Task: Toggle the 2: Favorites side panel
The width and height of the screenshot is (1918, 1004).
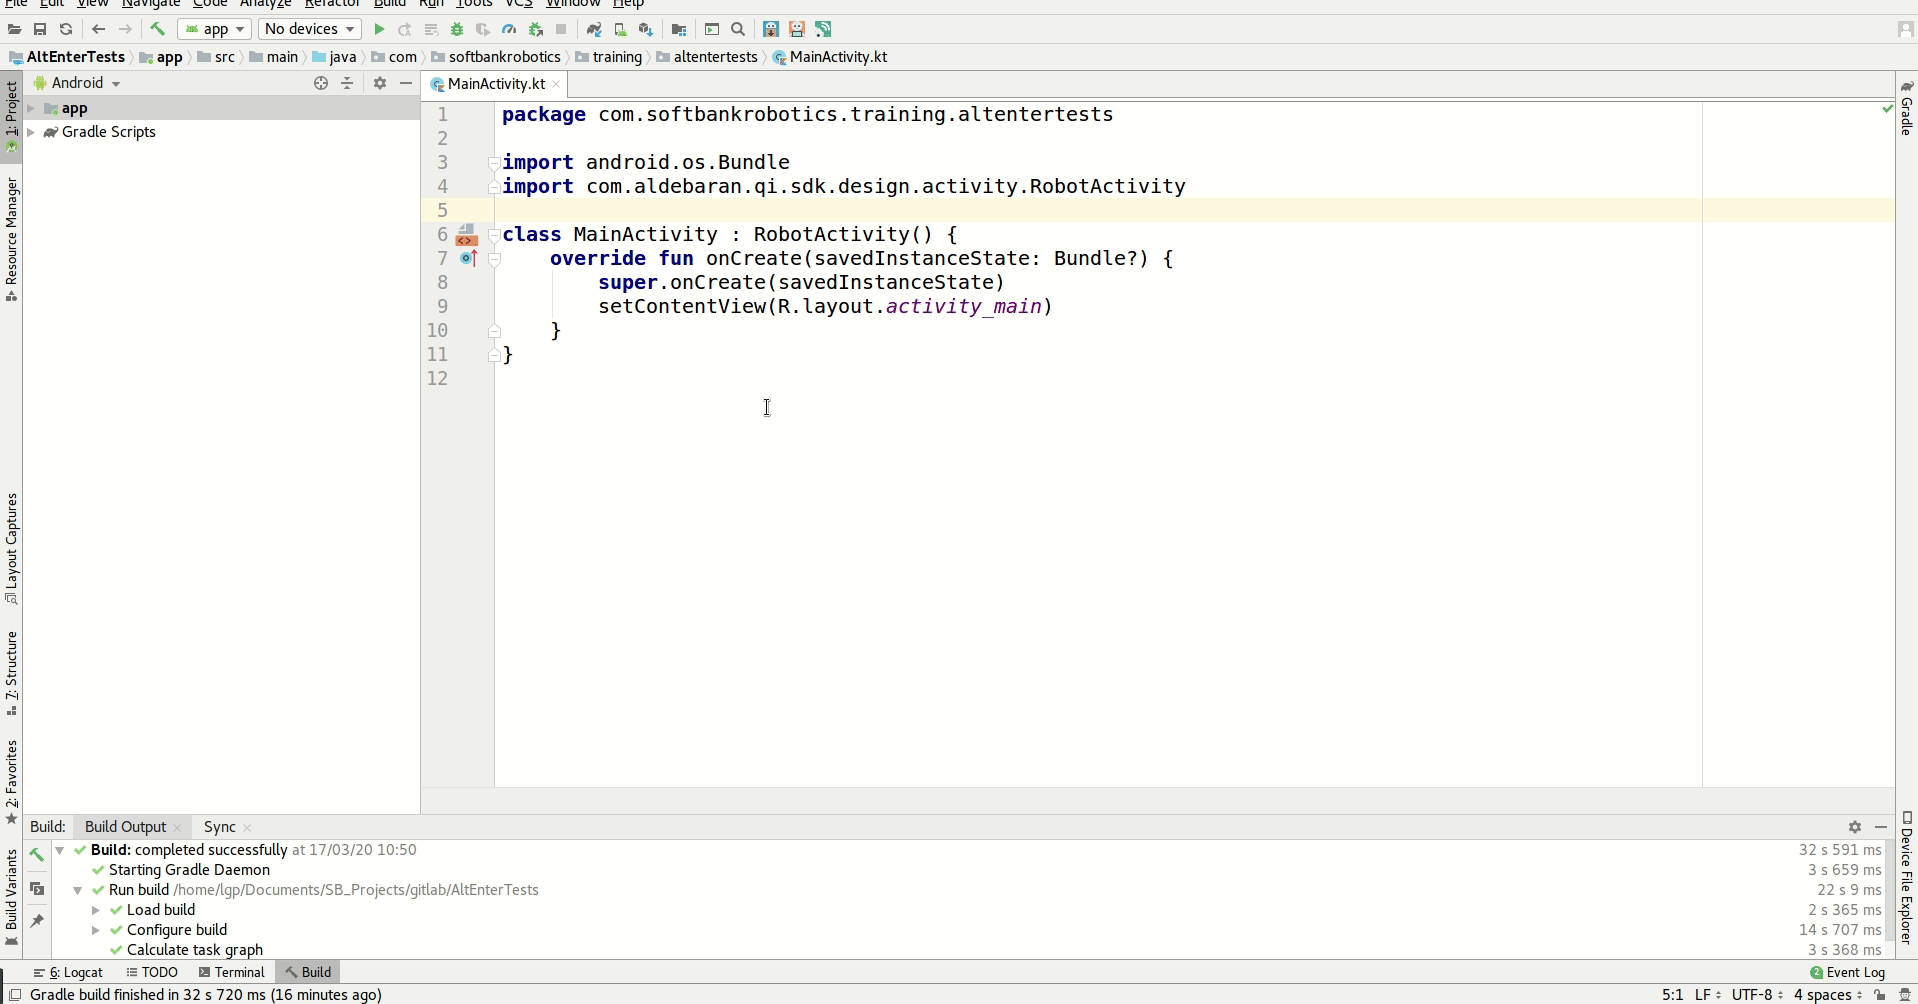Action: [11, 782]
